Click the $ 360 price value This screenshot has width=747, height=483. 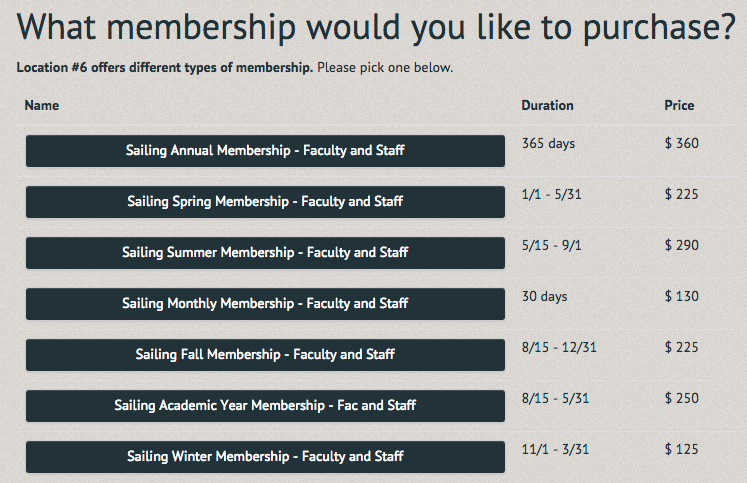click(x=682, y=143)
